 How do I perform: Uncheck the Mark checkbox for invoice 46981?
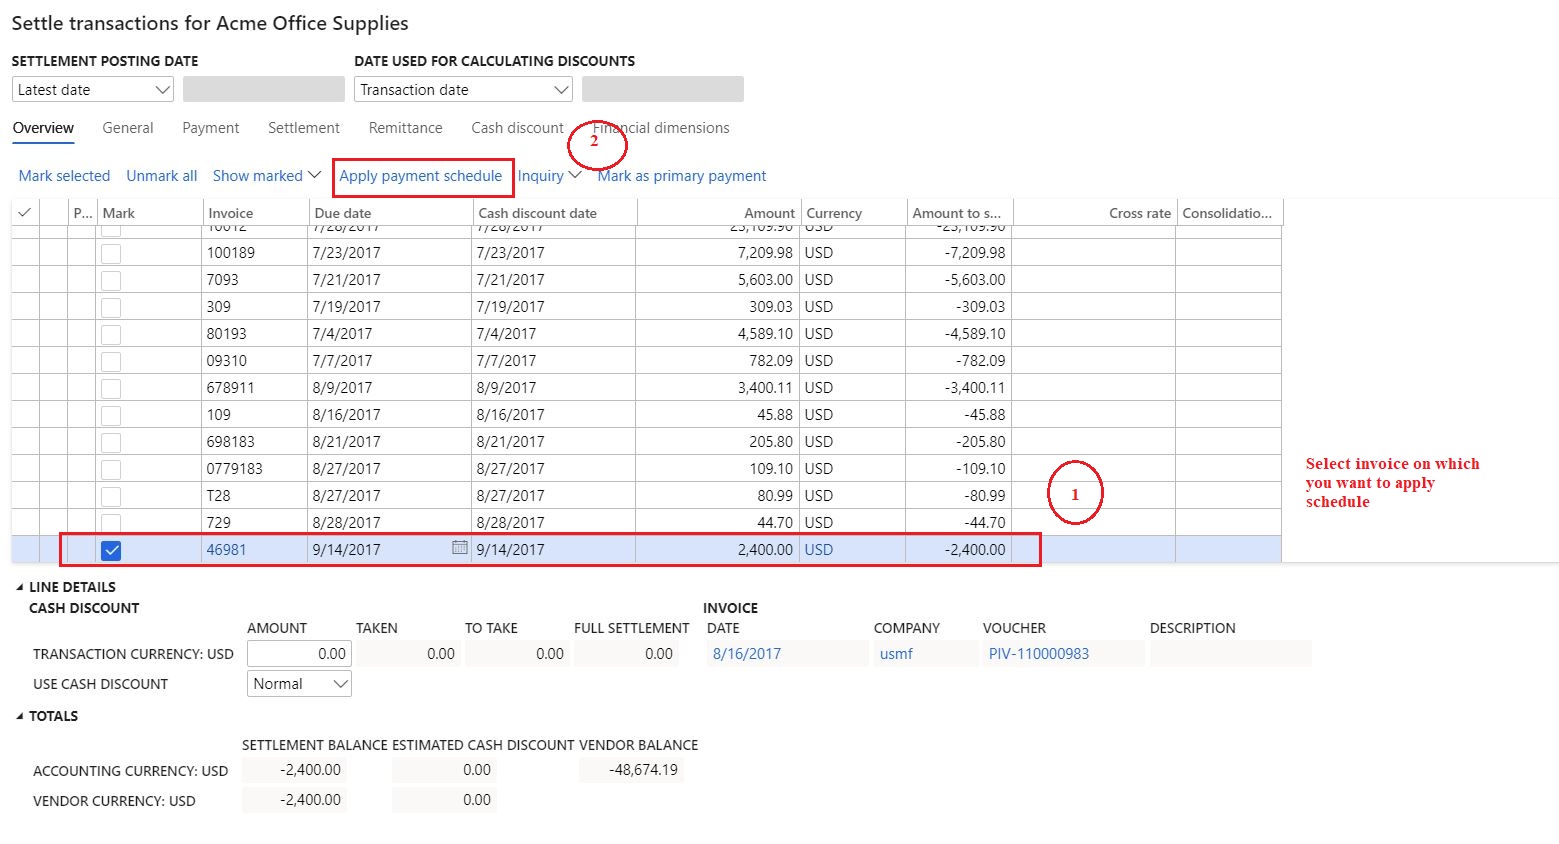(110, 549)
